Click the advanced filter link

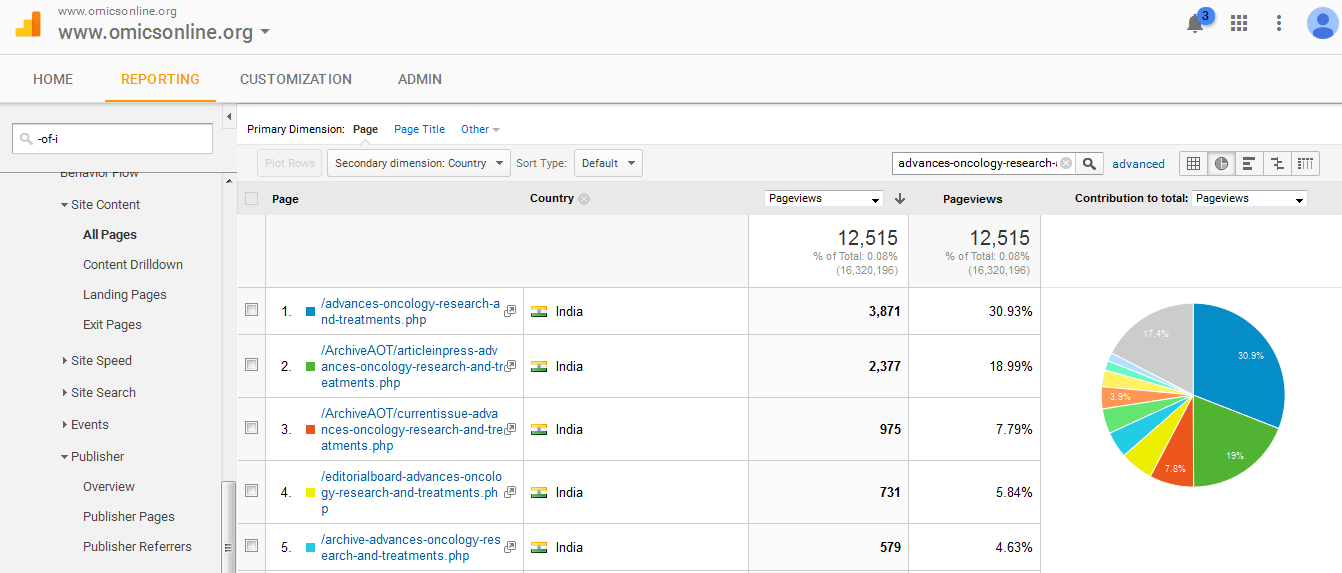click(1138, 163)
